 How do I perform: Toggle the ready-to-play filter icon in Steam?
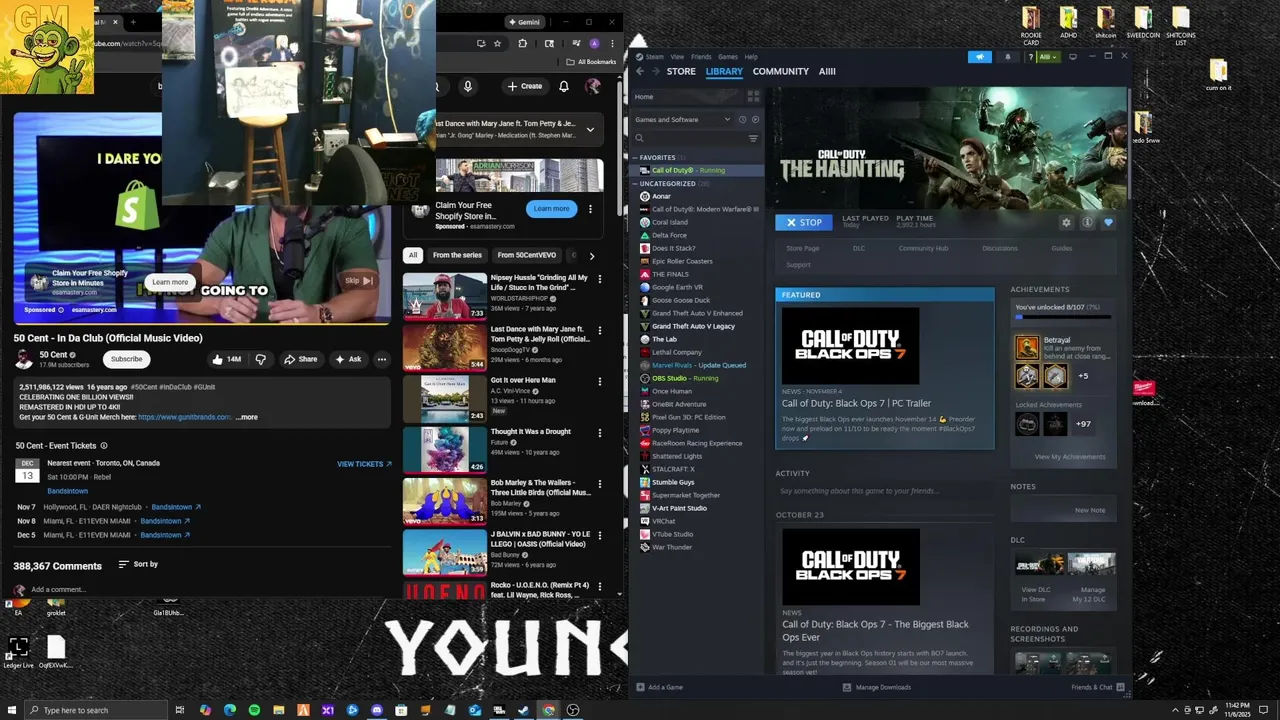click(x=754, y=120)
